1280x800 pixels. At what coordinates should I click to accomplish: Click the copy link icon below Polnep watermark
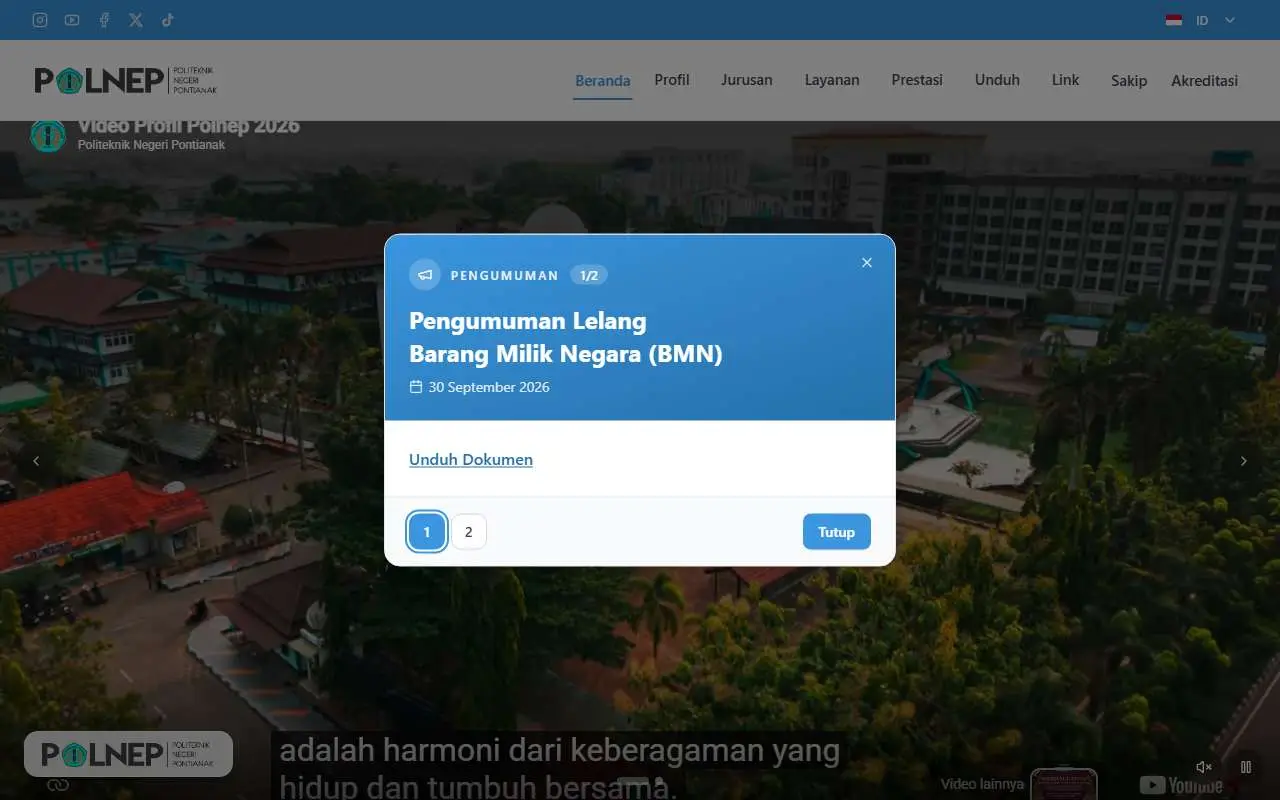pos(58,786)
